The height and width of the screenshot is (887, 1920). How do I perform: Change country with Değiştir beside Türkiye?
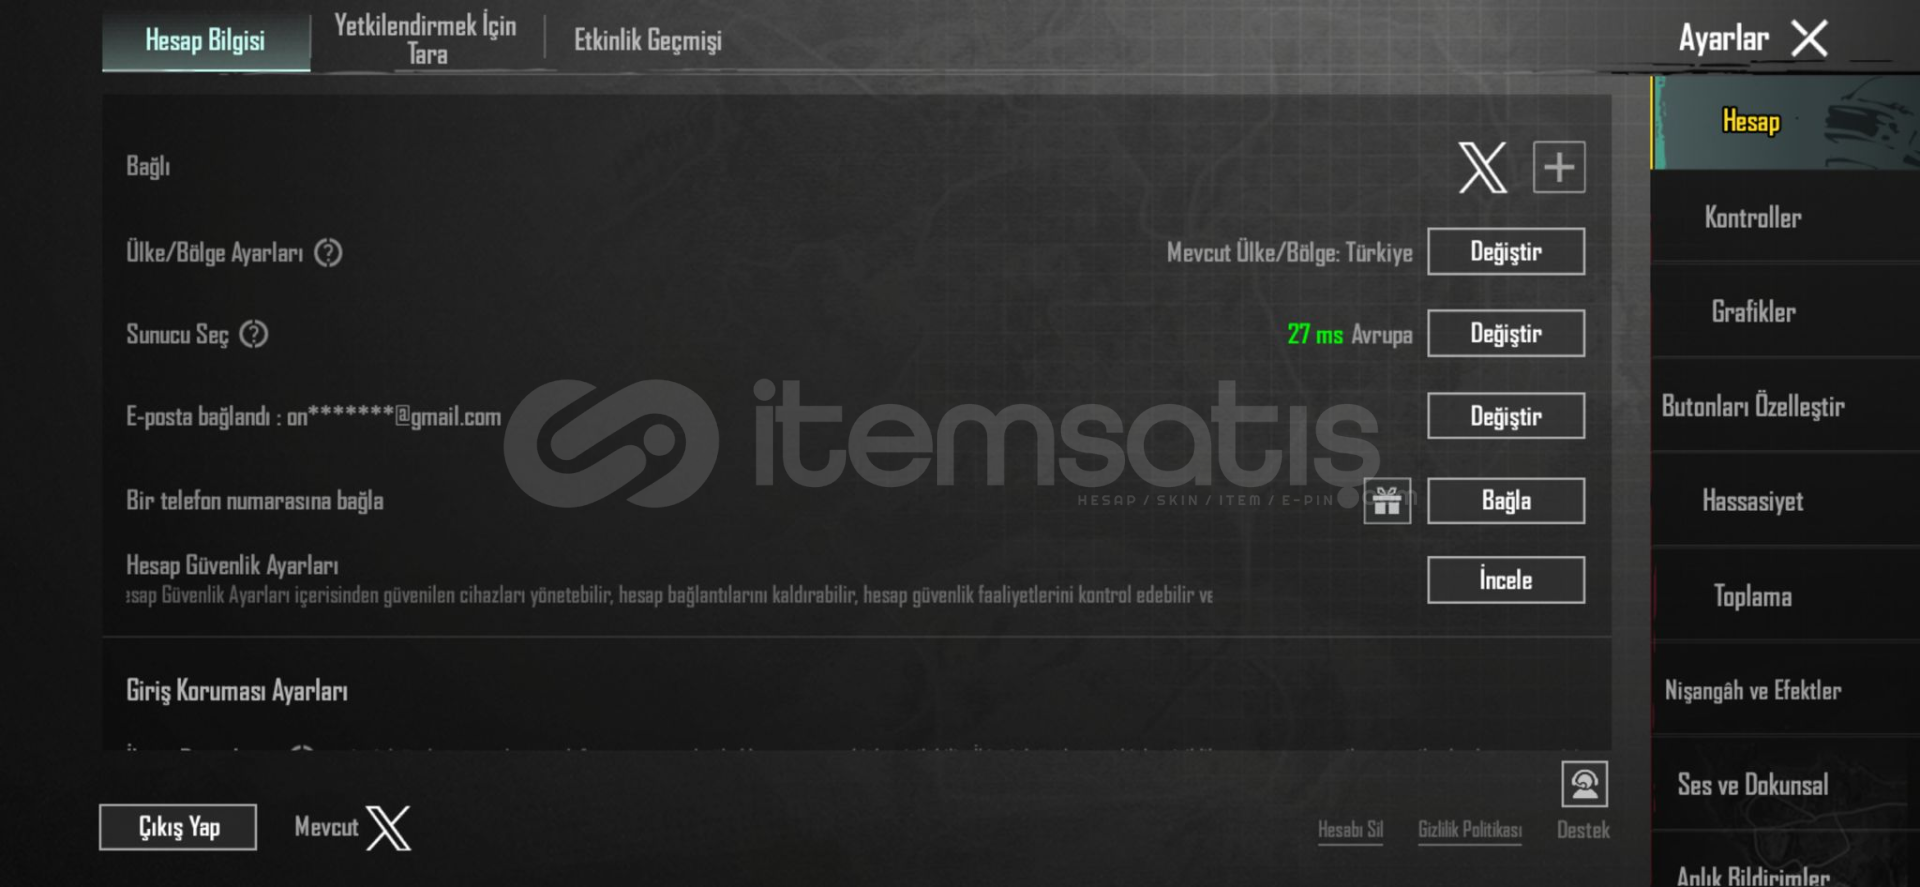pos(1505,251)
